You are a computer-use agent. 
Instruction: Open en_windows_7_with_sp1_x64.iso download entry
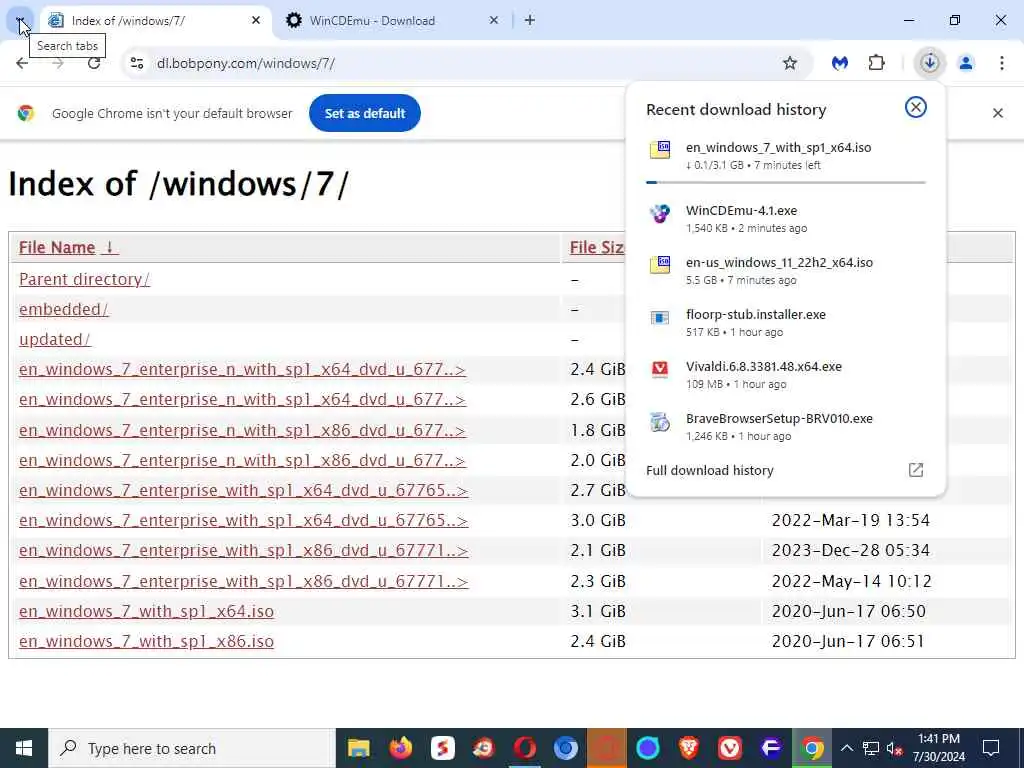pyautogui.click(x=786, y=155)
